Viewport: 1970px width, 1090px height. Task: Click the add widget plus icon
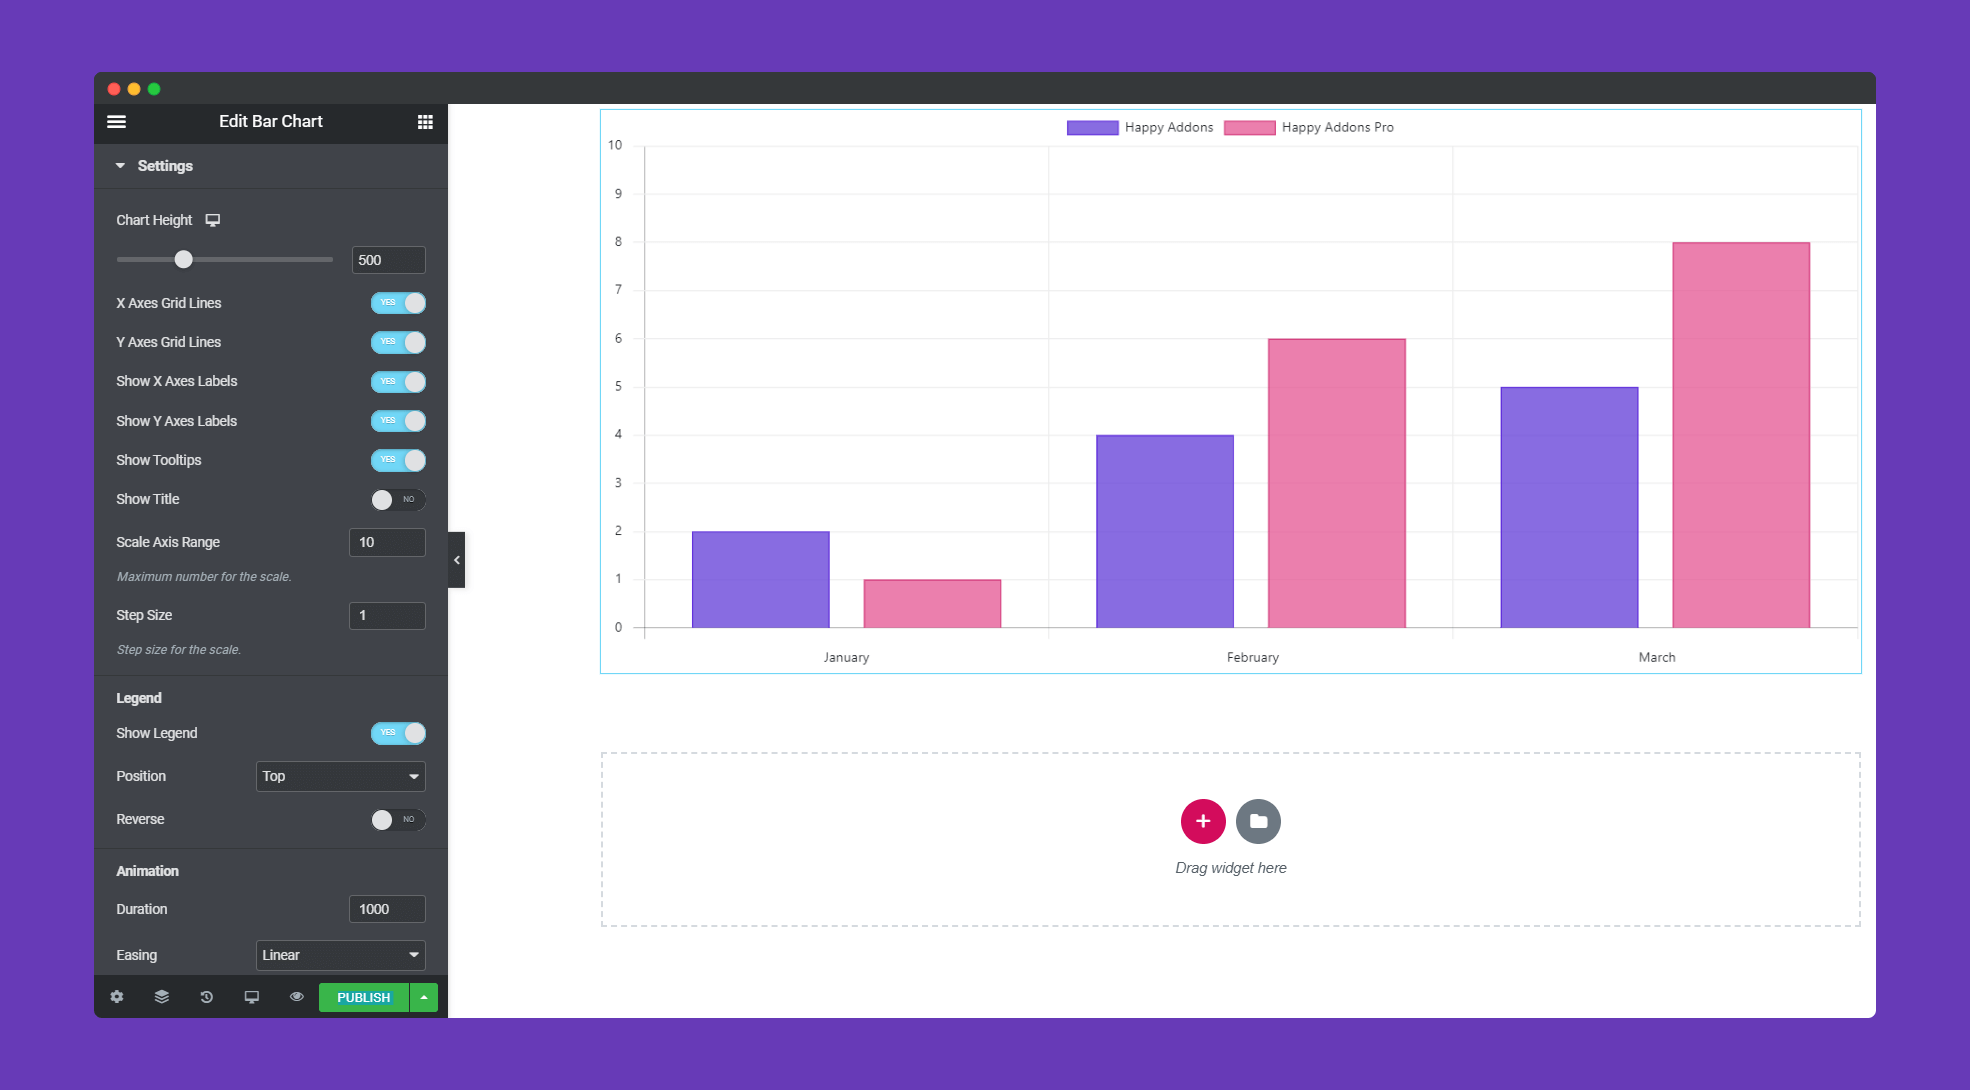pyautogui.click(x=1202, y=820)
